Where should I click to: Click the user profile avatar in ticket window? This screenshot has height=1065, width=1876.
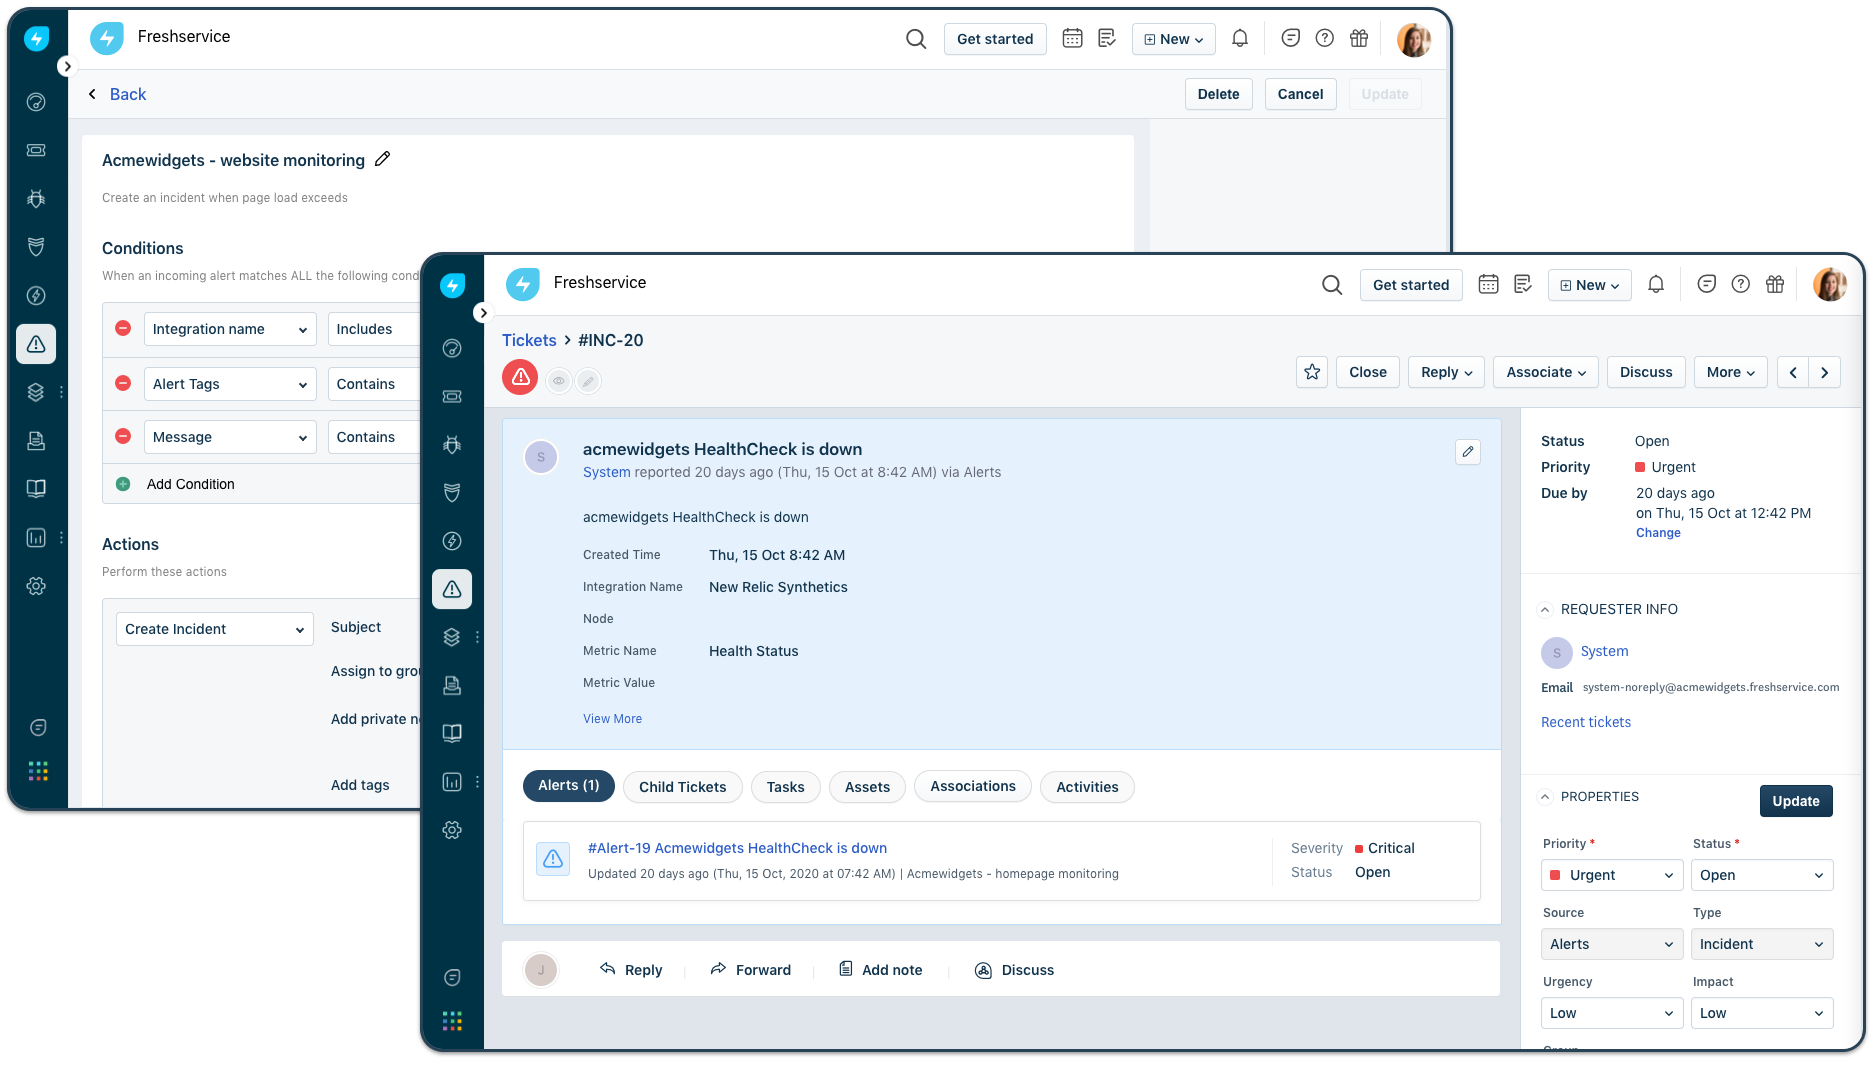click(1829, 285)
